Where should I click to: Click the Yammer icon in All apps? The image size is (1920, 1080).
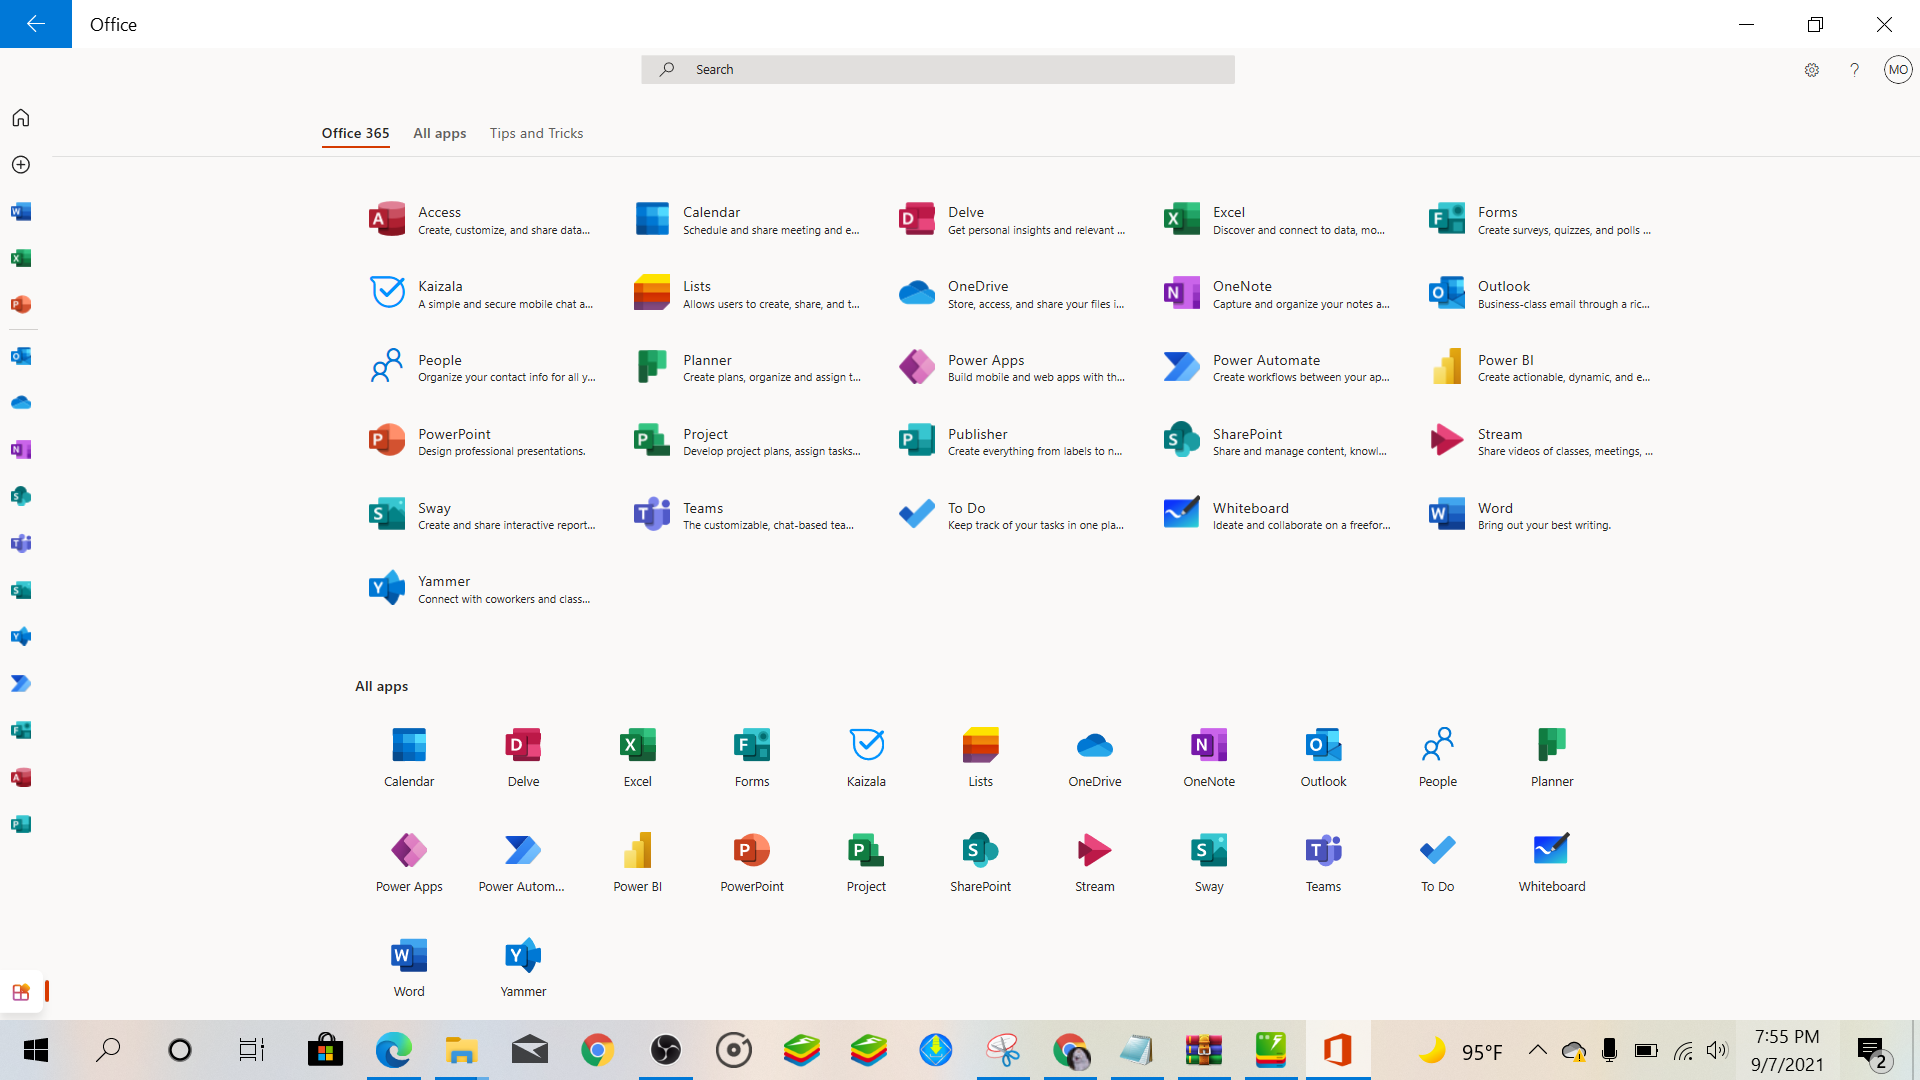point(523,956)
